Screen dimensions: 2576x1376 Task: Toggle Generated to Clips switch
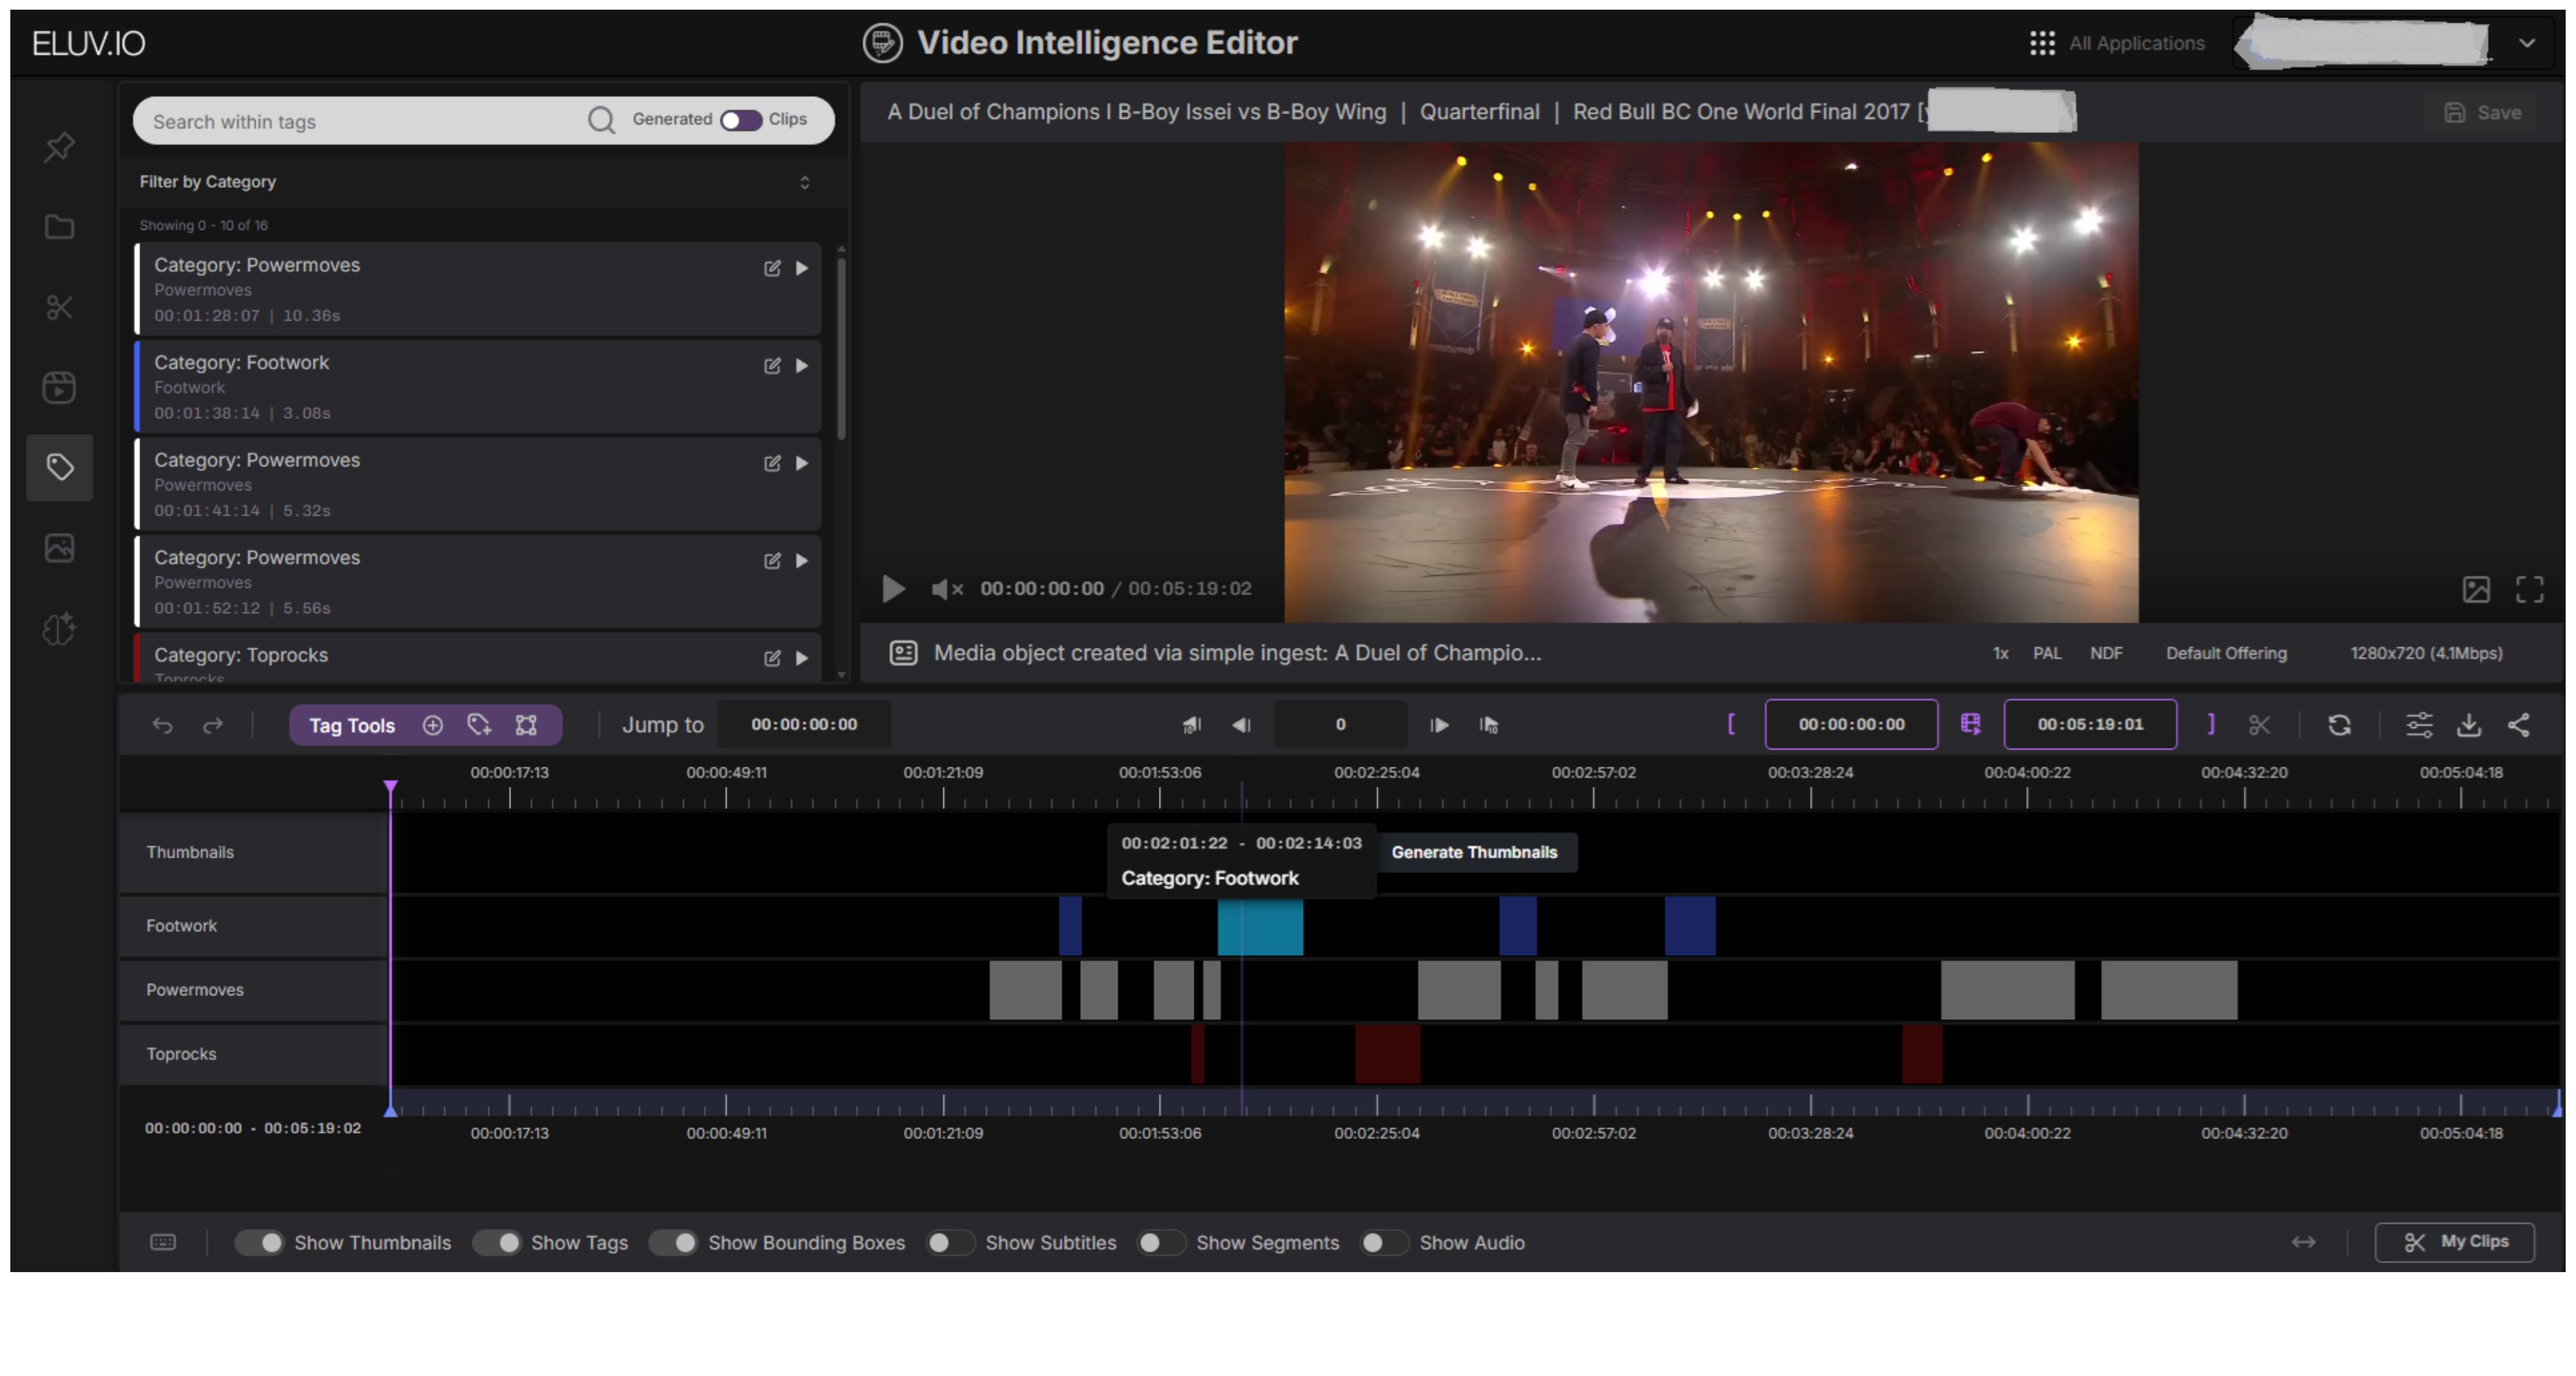[x=740, y=120]
